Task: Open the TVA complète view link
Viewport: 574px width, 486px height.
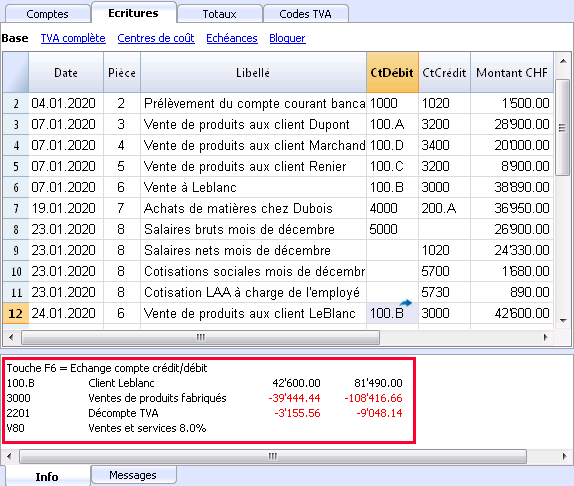Action: pos(73,38)
